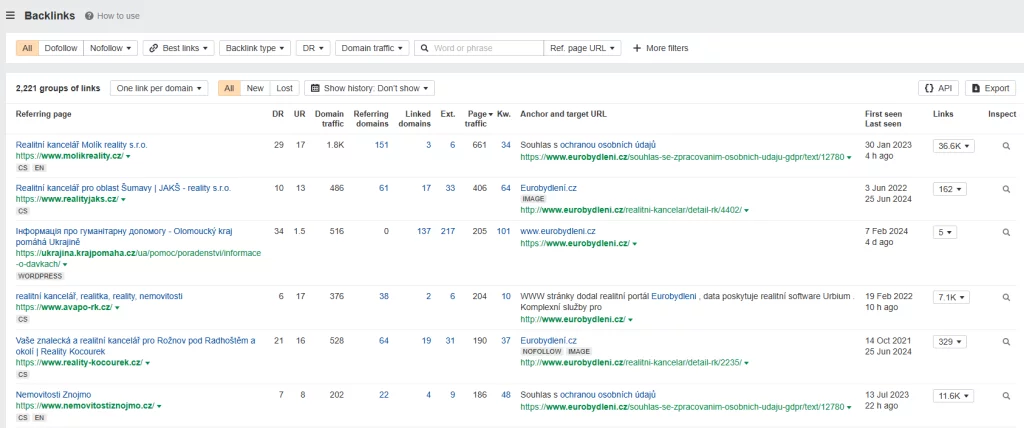The height and width of the screenshot is (428, 1024).
Task: Open the Show history dropdown
Action: click(x=369, y=88)
